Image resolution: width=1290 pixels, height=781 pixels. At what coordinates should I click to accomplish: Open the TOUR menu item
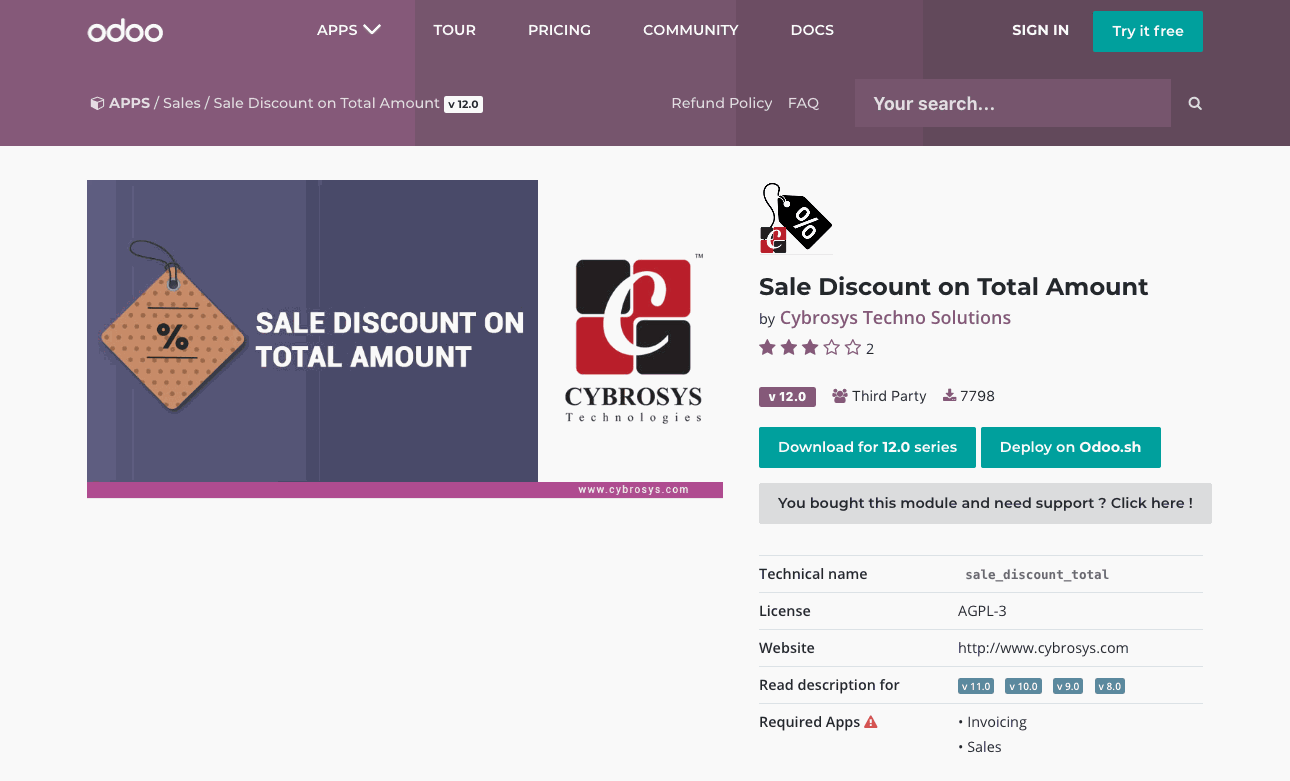(454, 30)
